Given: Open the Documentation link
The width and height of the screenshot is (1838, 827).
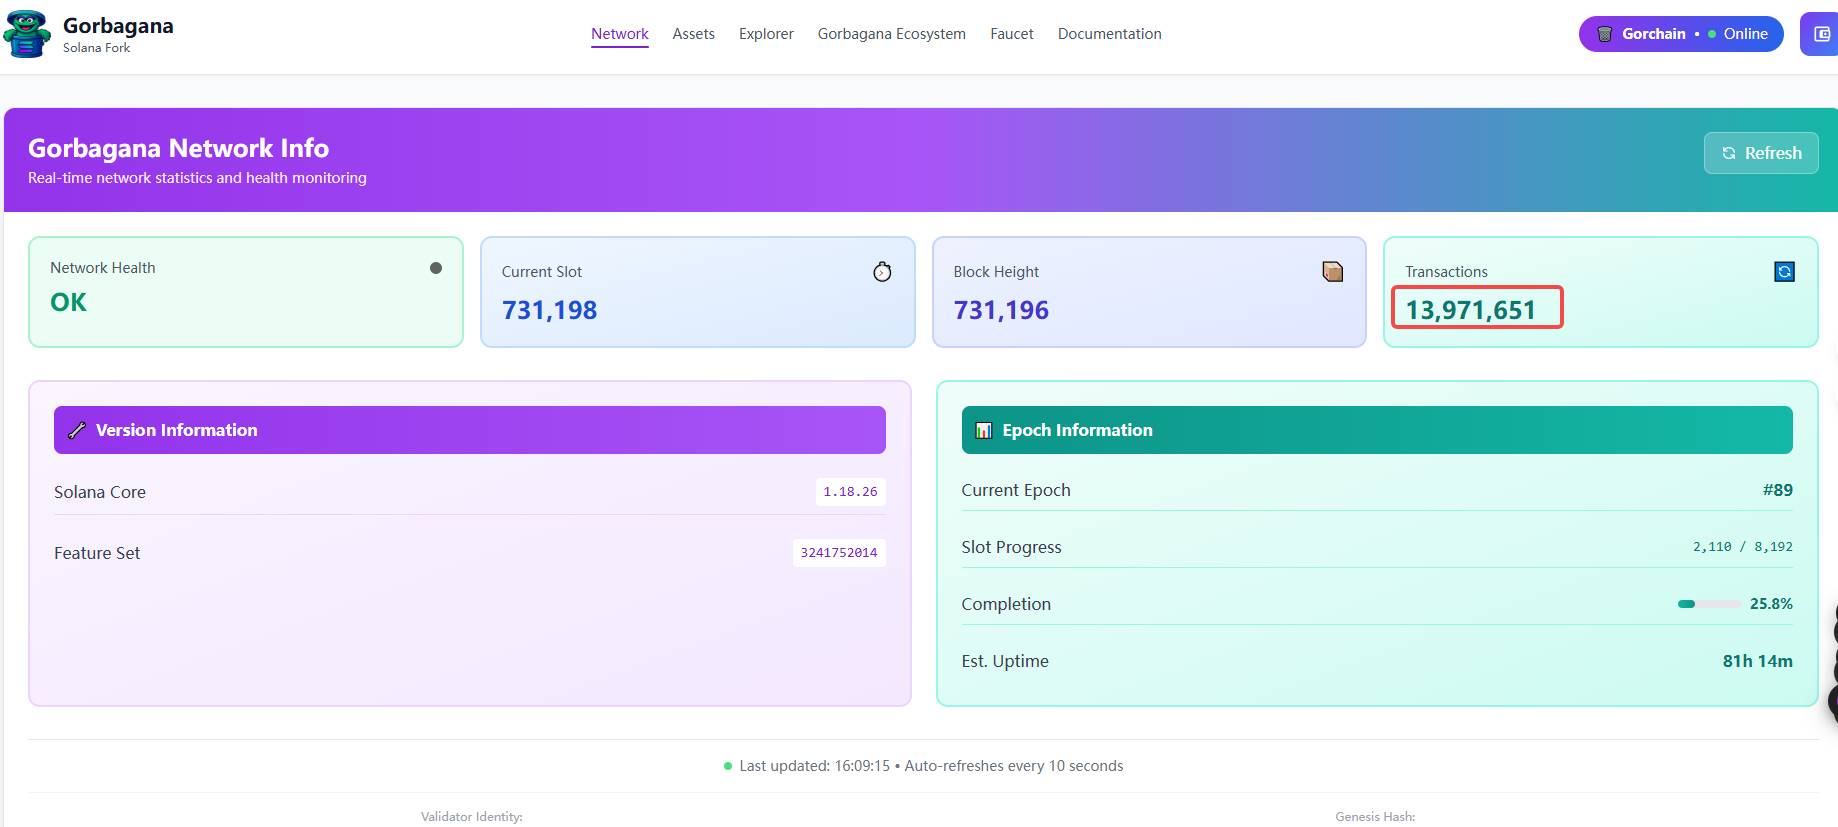Looking at the screenshot, I should 1109,34.
